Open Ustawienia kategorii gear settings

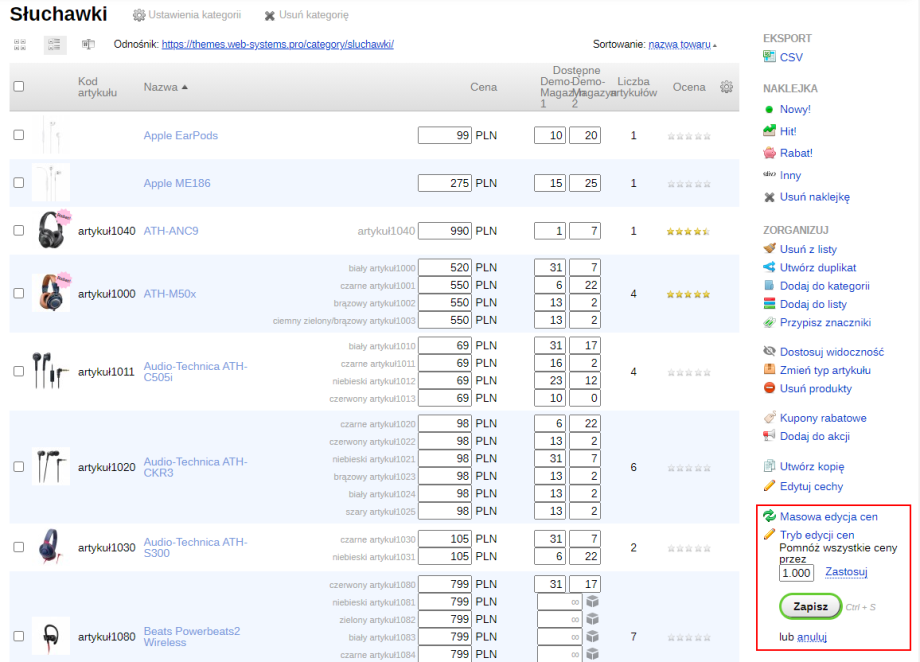point(138,15)
